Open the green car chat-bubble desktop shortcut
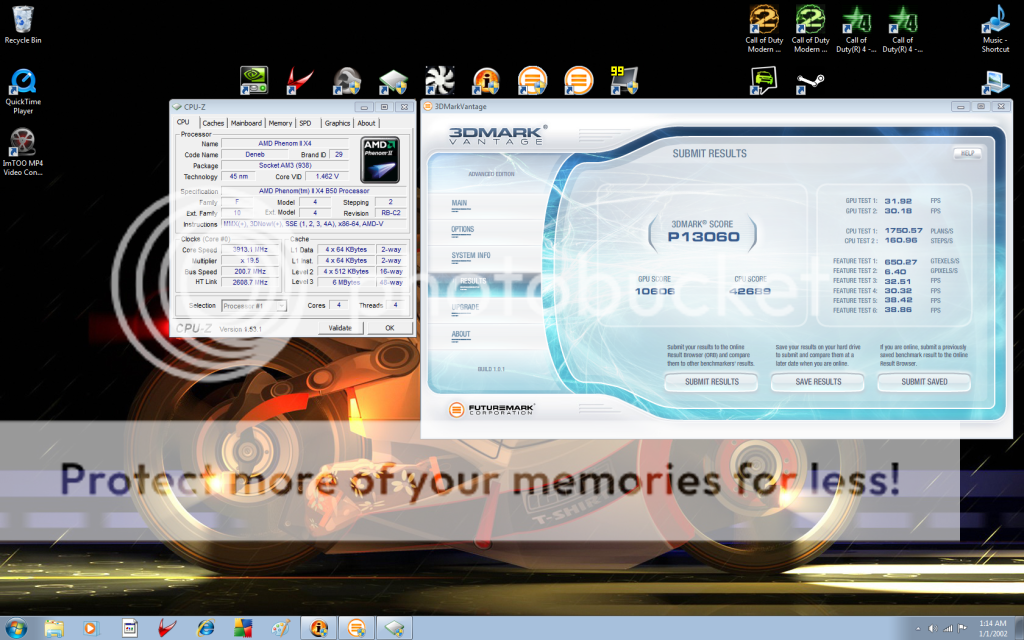 tap(763, 81)
